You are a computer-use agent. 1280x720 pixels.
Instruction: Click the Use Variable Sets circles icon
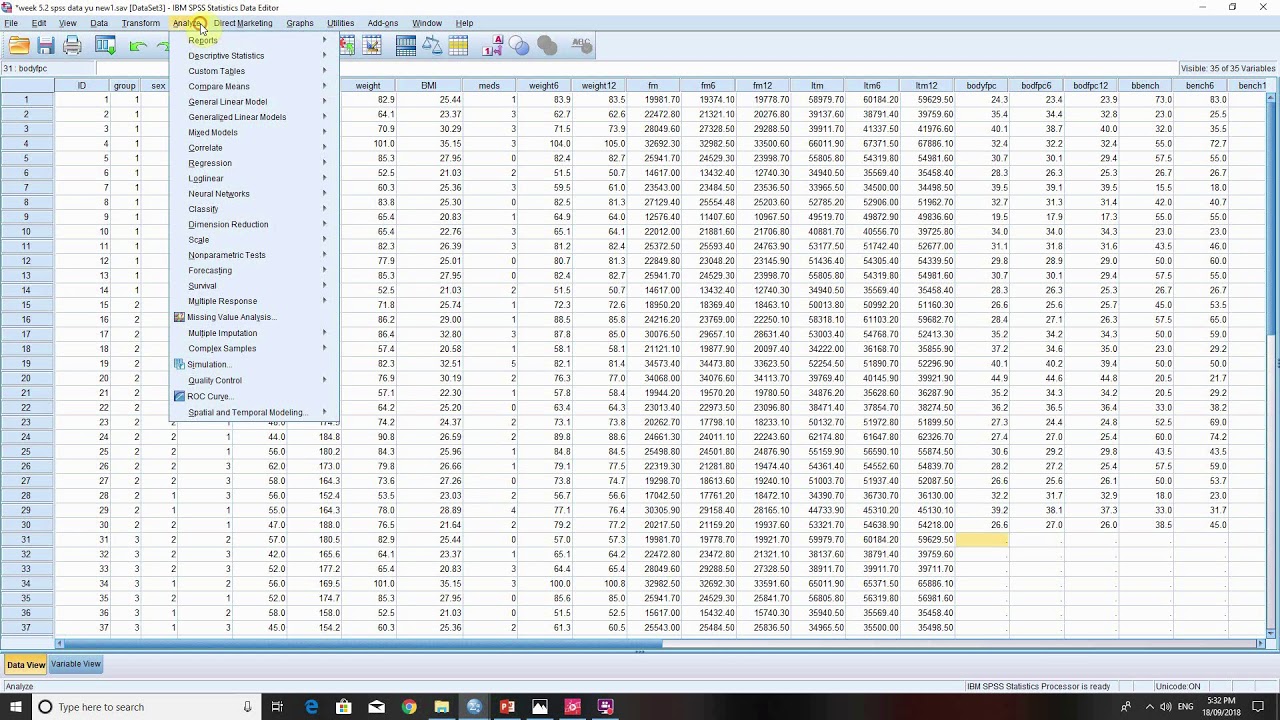coord(519,45)
